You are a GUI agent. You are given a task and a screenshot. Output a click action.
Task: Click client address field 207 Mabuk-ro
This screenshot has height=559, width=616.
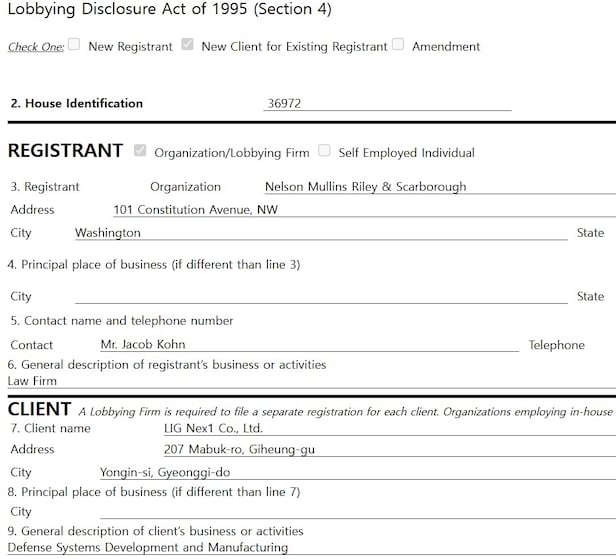tap(388, 450)
